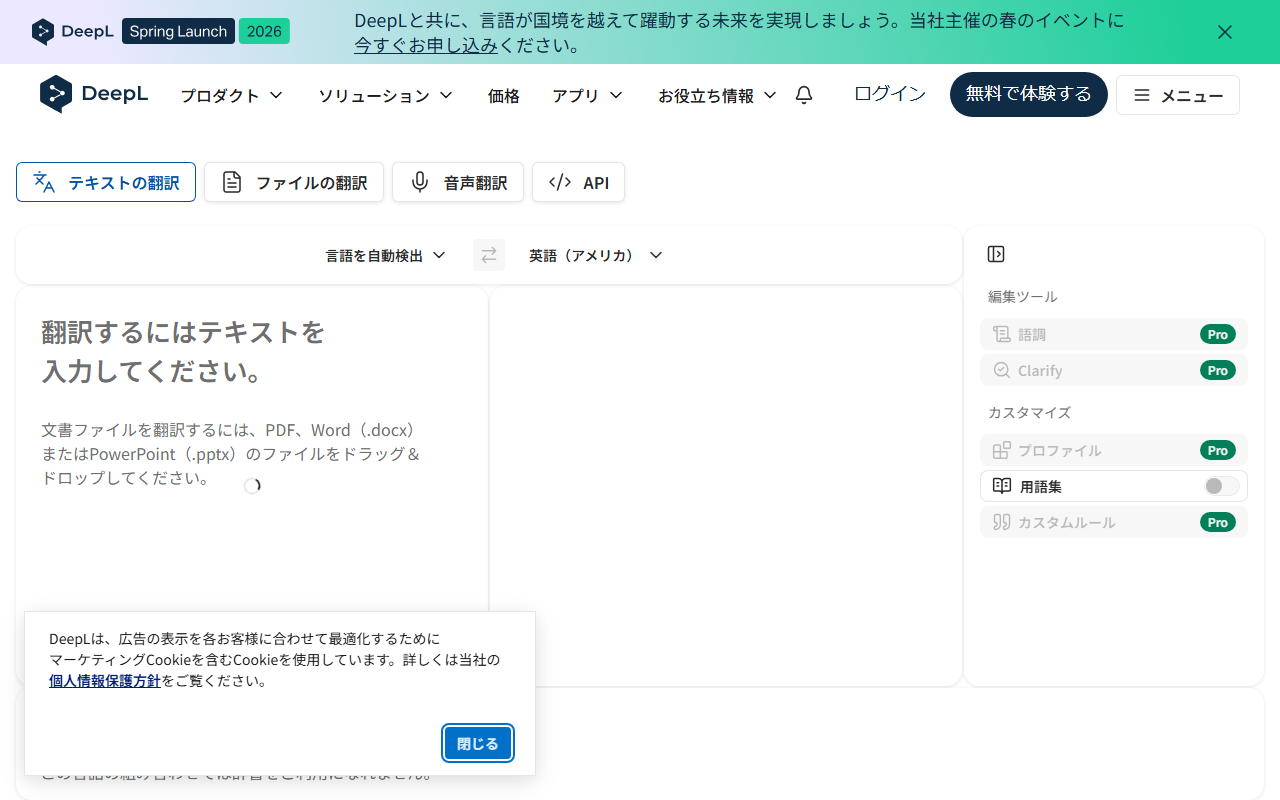Toggle the 用語集 glossary switch
Image resolution: width=1280 pixels, height=800 pixels.
(x=1221, y=486)
